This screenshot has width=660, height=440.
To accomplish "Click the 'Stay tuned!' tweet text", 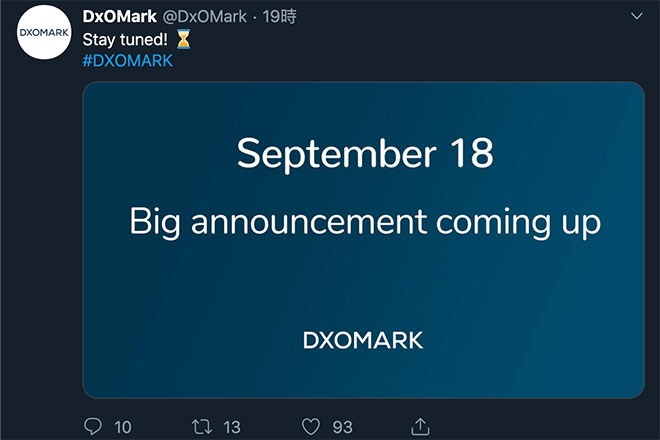I will tap(125, 40).
